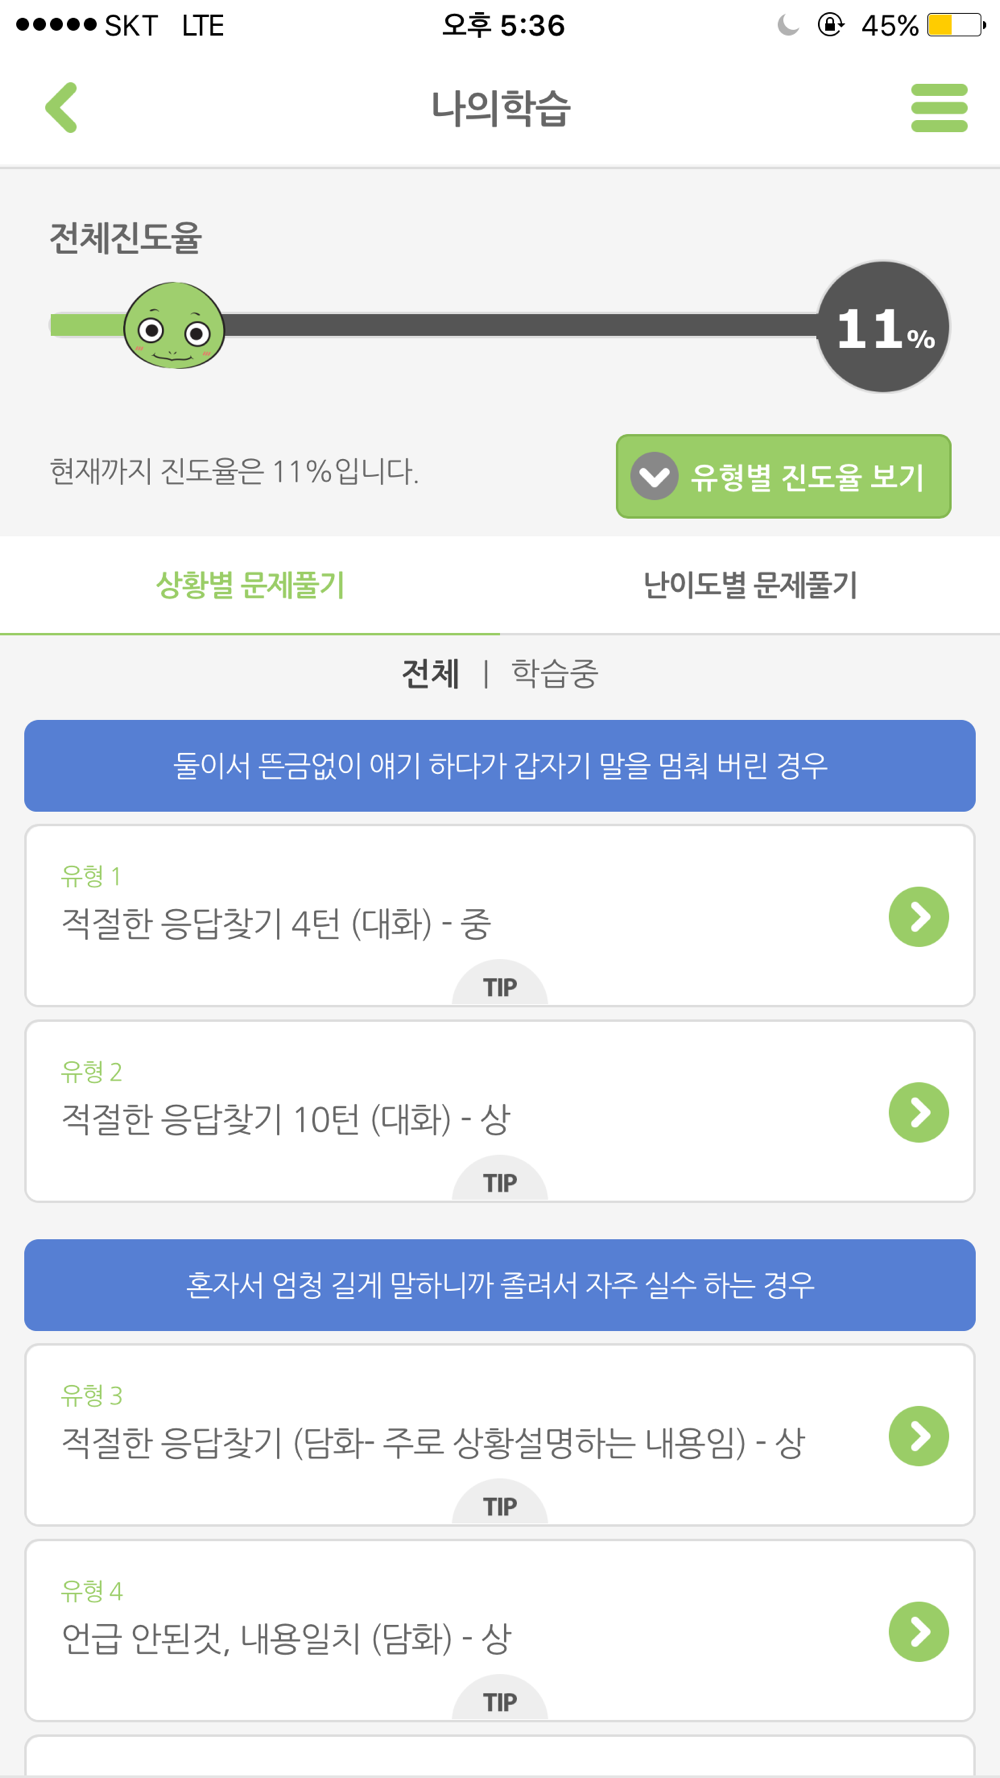This screenshot has width=1000, height=1778.
Task: Switch to 난이도별 문제풀기 tab
Action: (x=750, y=585)
